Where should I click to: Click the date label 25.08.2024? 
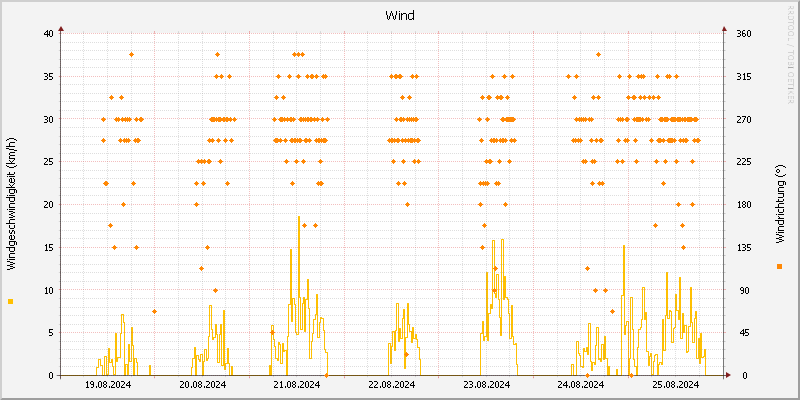[676, 384]
